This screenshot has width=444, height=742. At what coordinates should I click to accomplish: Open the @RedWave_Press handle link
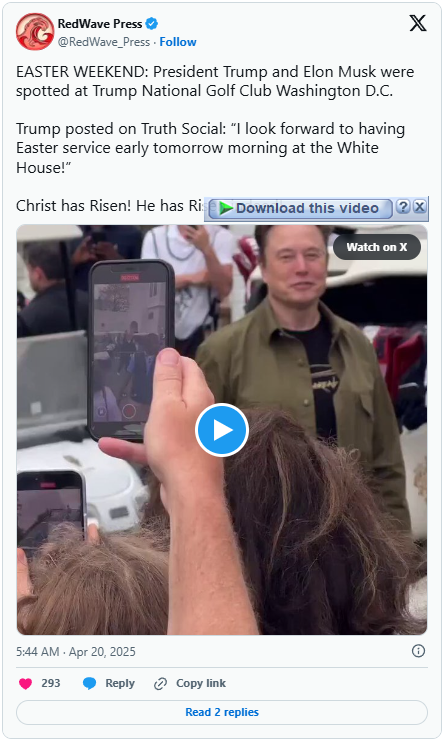tap(104, 42)
